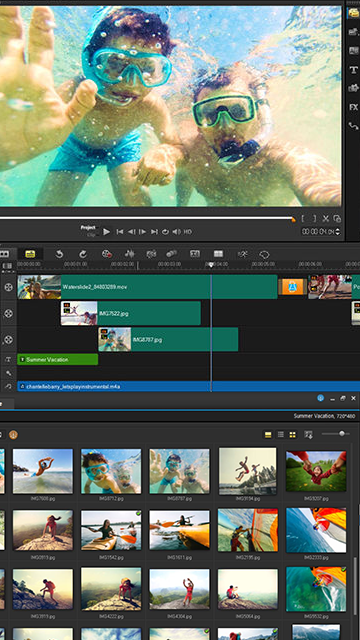Select the Waterslide2_84803289.mov clip
Image resolution: width=360 pixels, height=640 pixels.
point(147,287)
